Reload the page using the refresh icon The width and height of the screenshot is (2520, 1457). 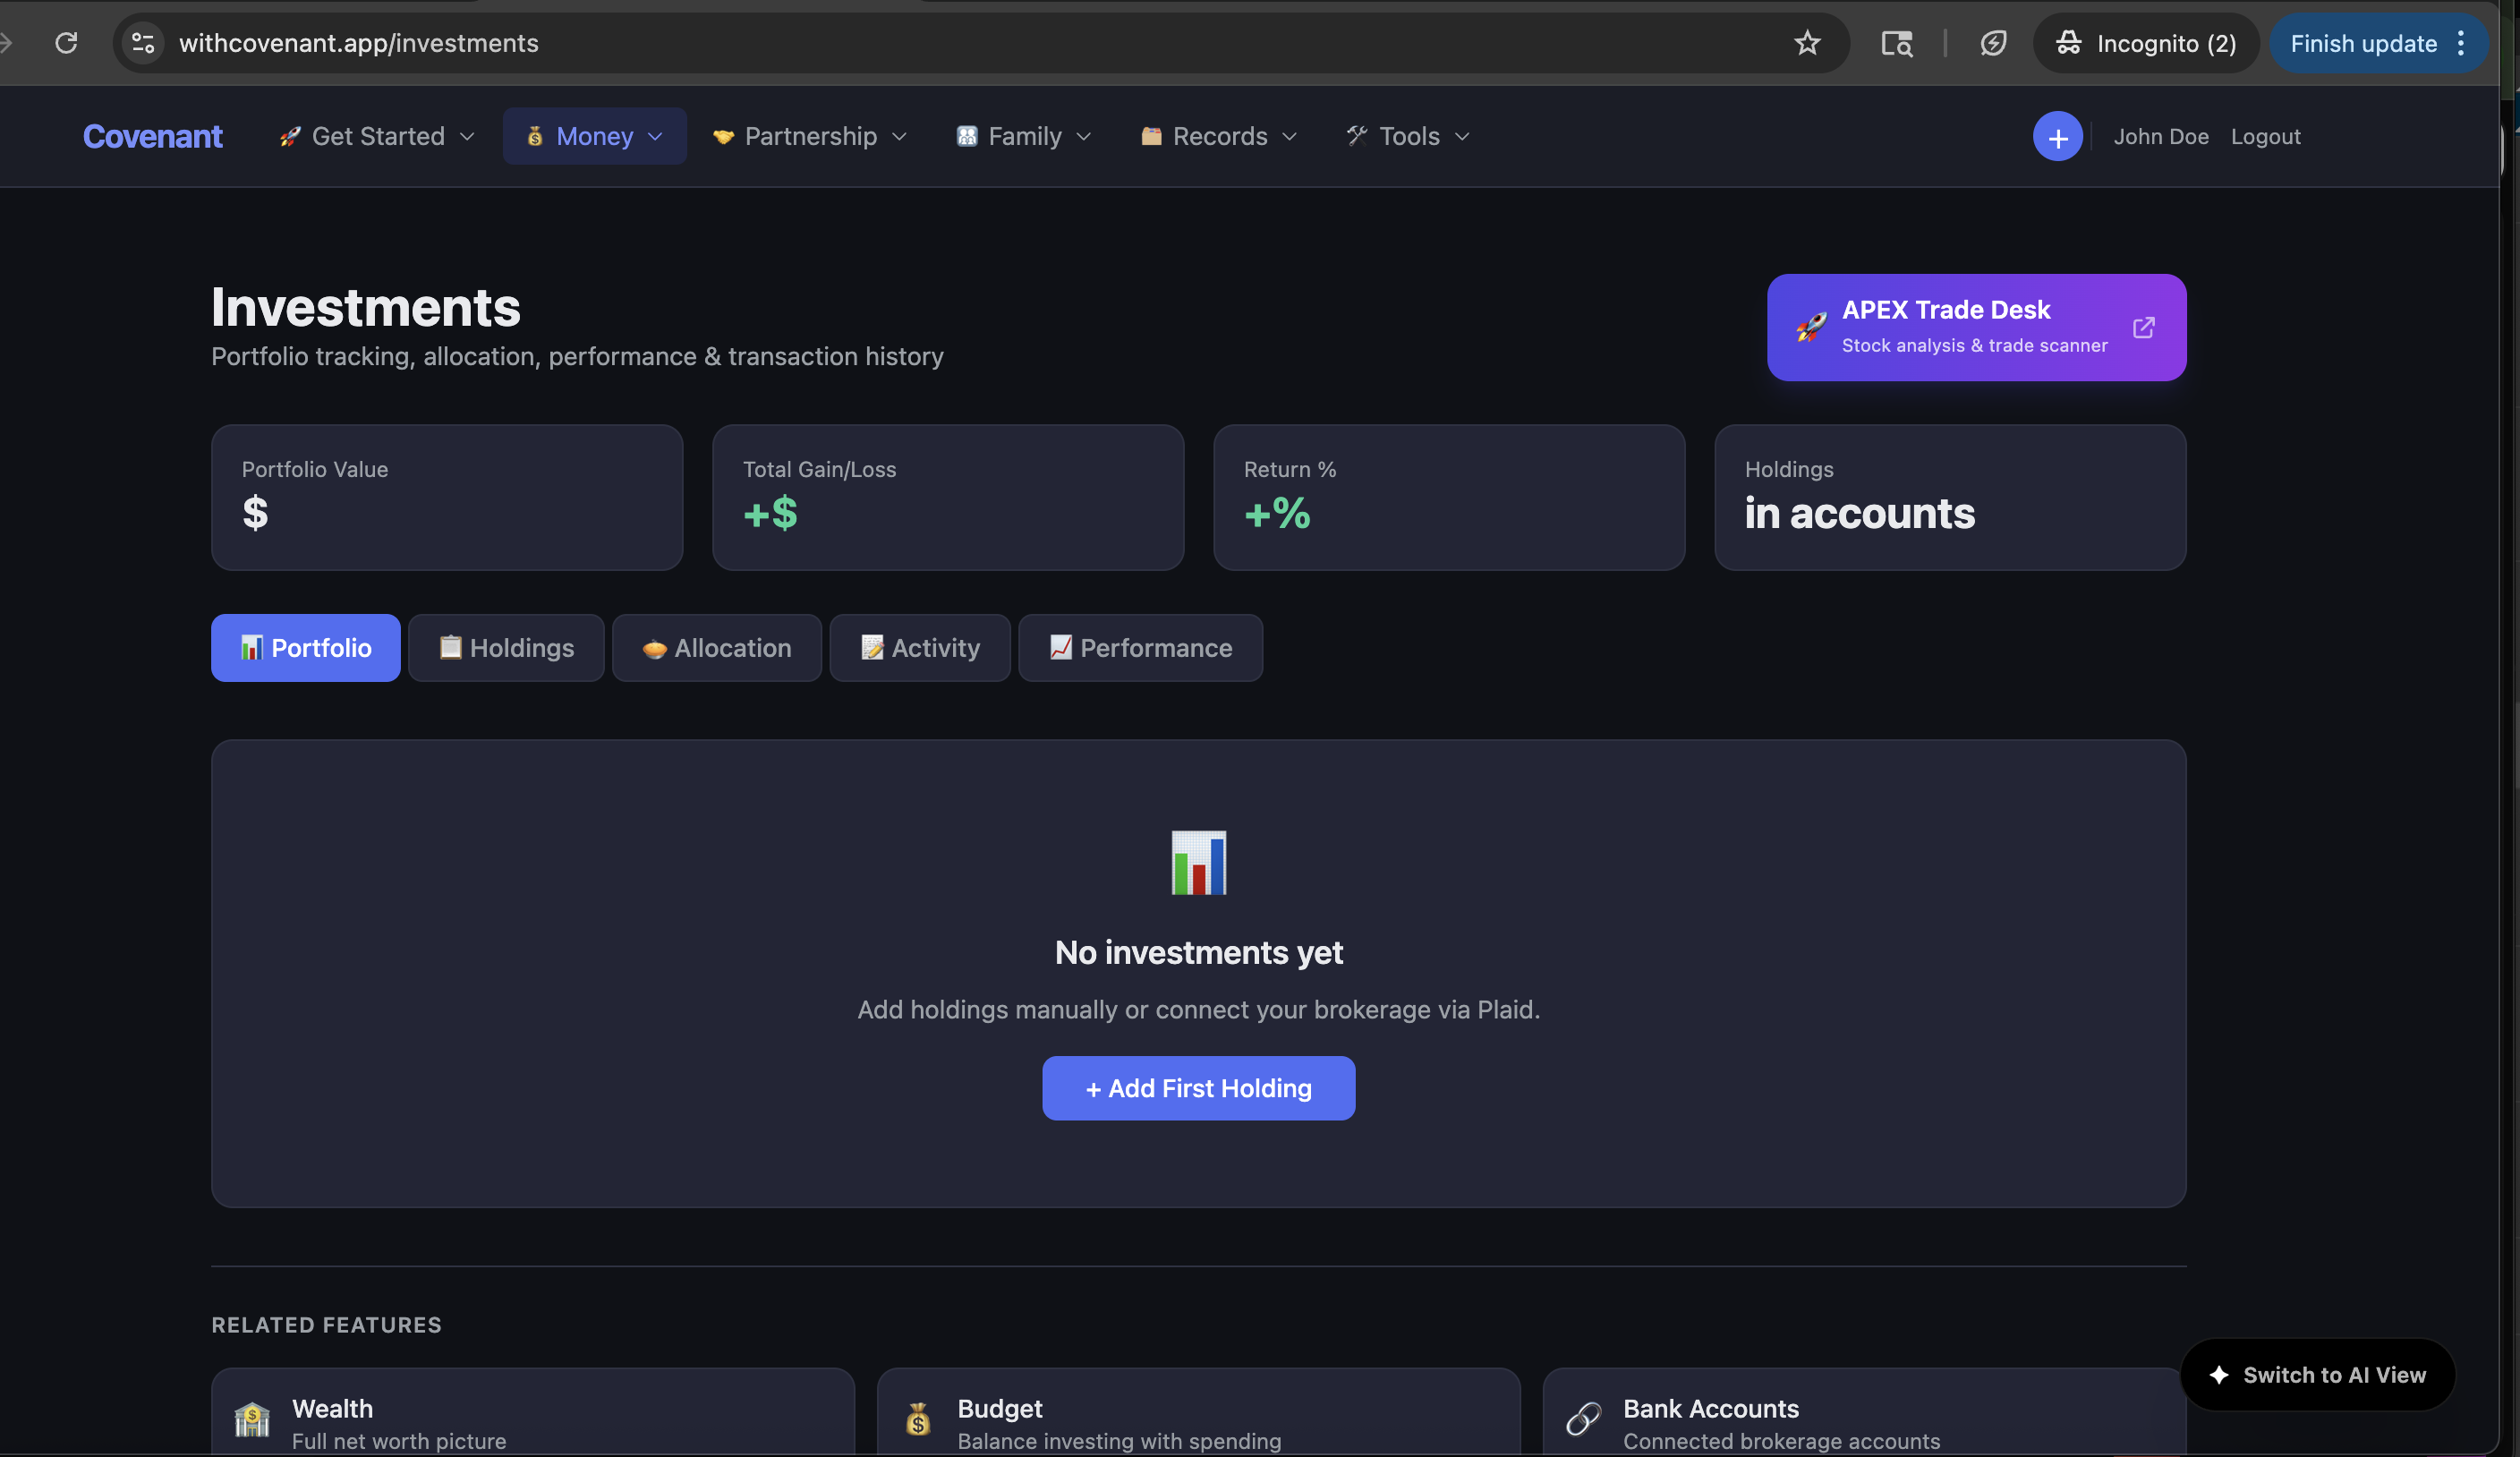(66, 43)
